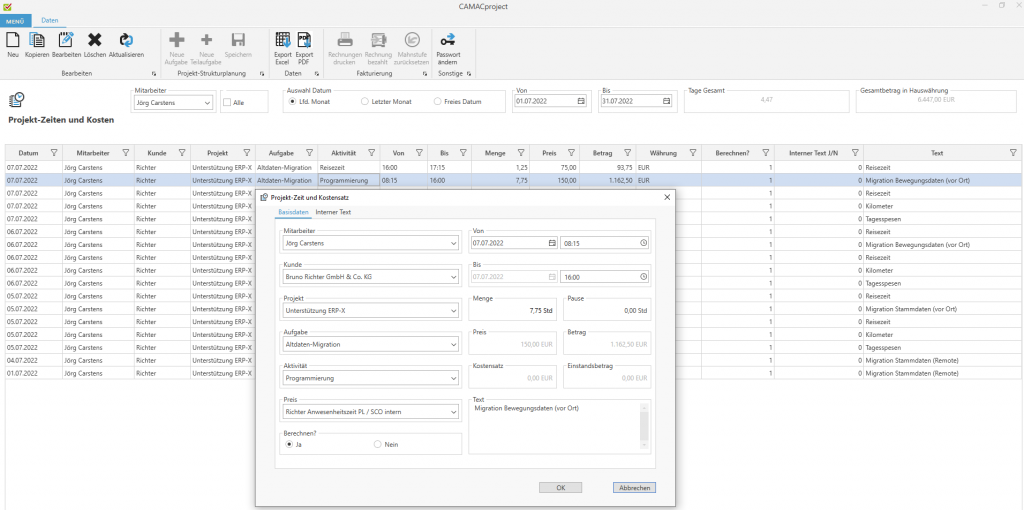Click the Abbrechen button
This screenshot has width=1024, height=510.
pos(634,488)
